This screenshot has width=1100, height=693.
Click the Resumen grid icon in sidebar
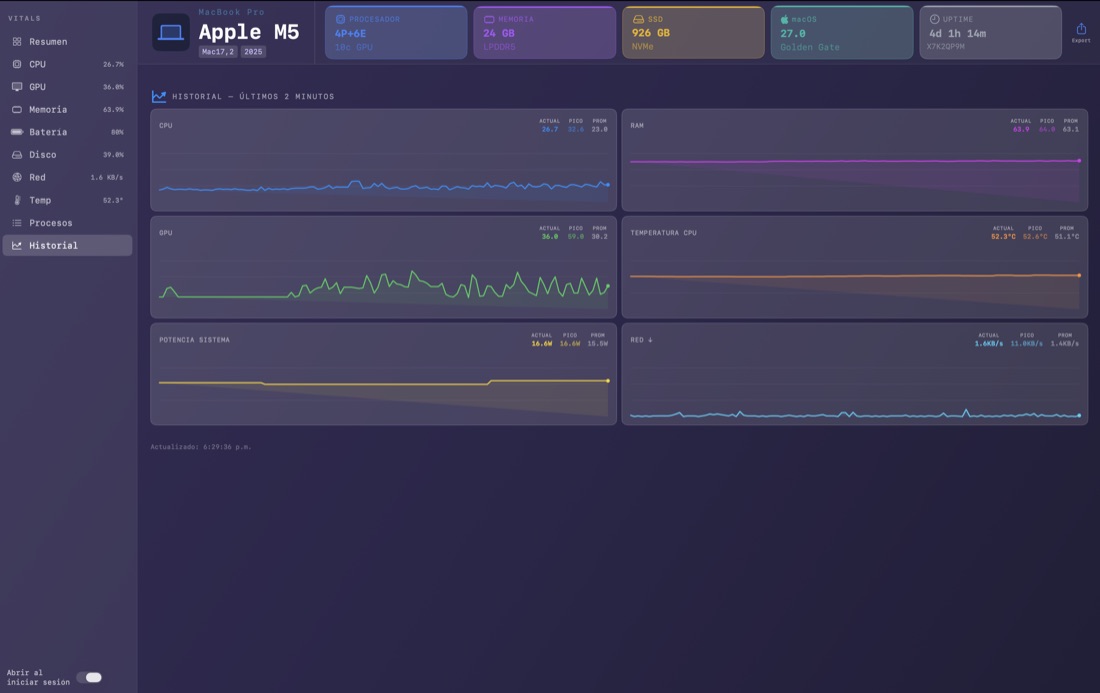[x=17, y=41]
